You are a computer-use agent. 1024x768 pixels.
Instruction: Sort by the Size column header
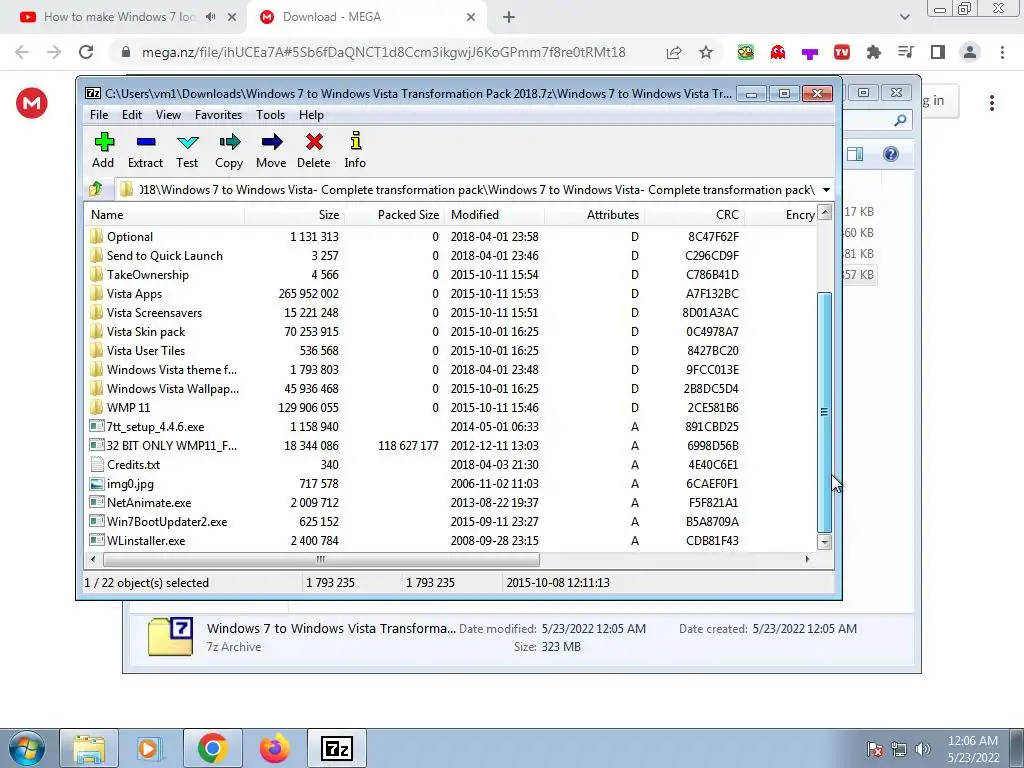(x=295, y=215)
